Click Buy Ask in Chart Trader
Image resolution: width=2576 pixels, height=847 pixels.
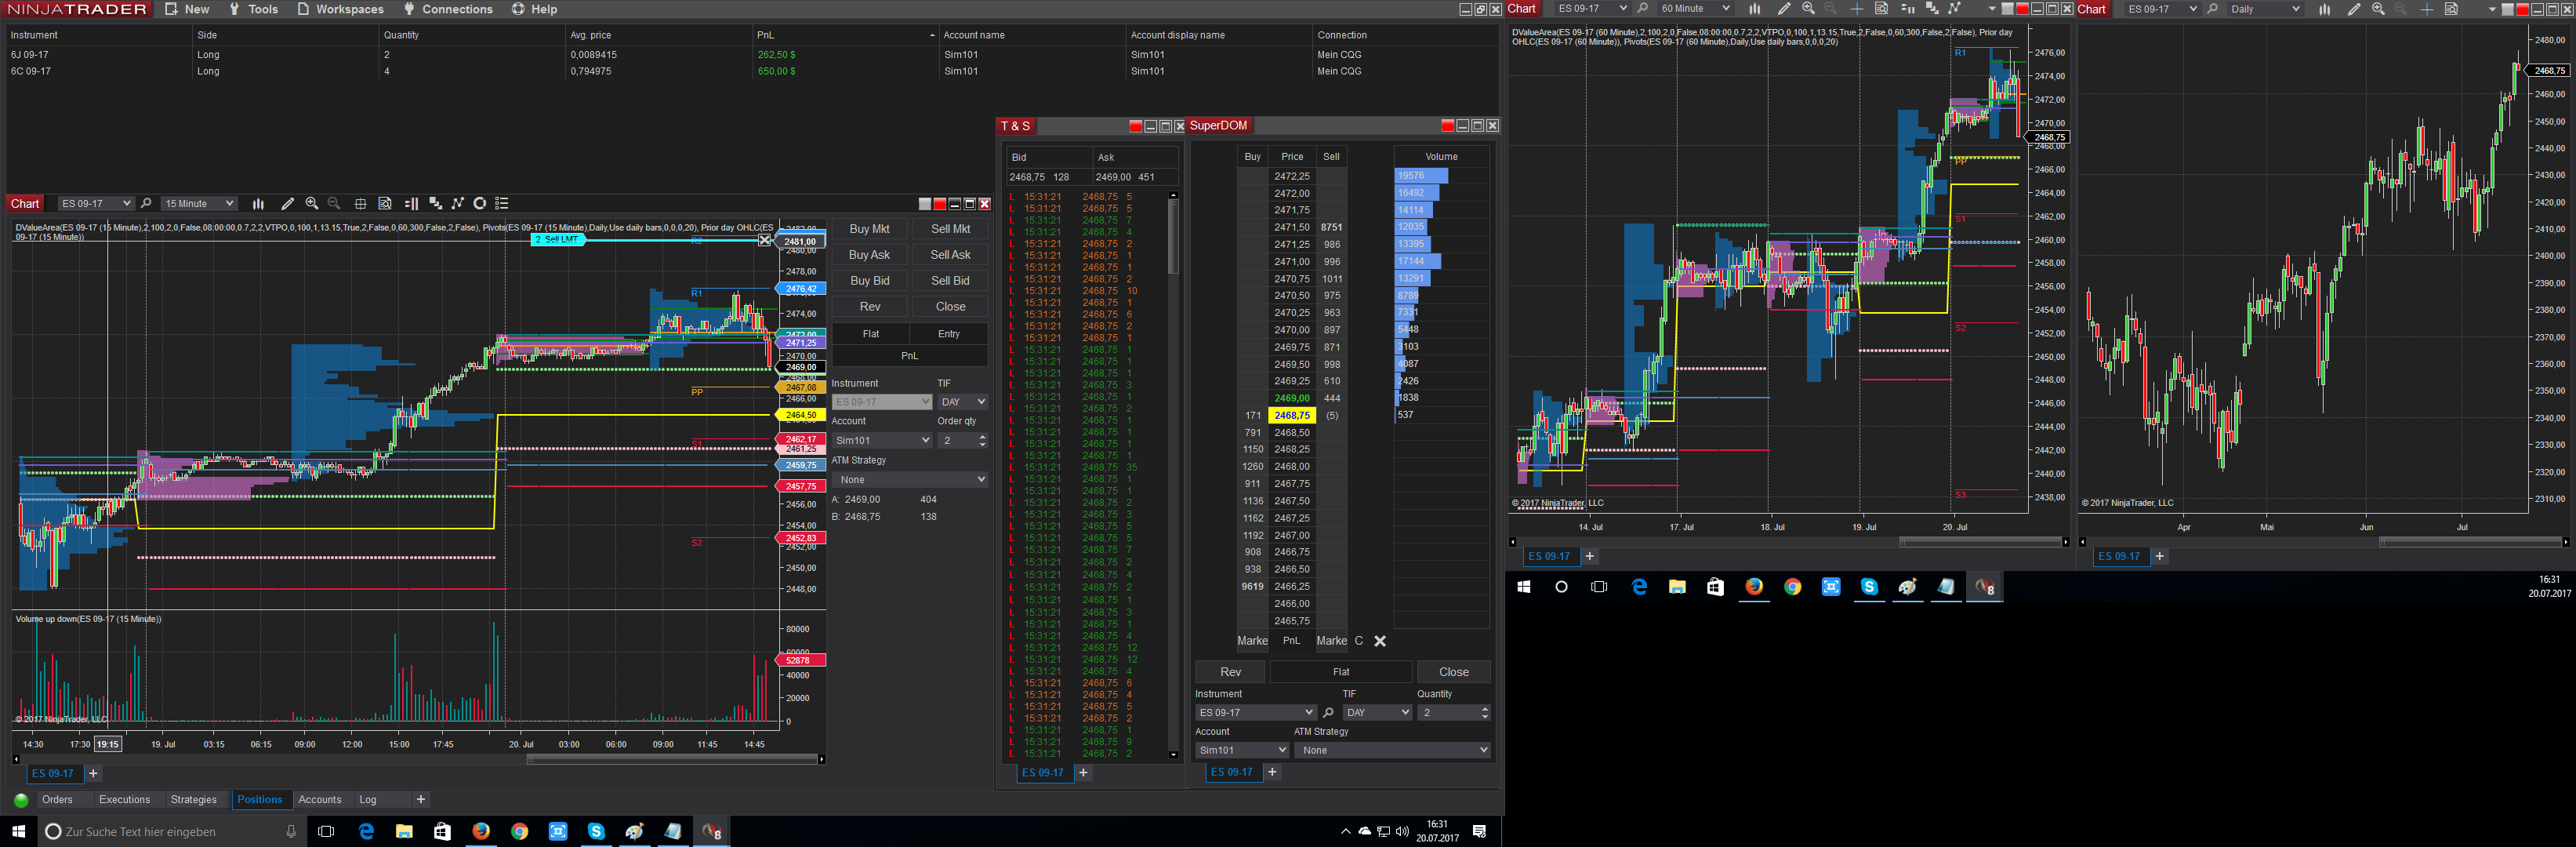click(x=869, y=255)
